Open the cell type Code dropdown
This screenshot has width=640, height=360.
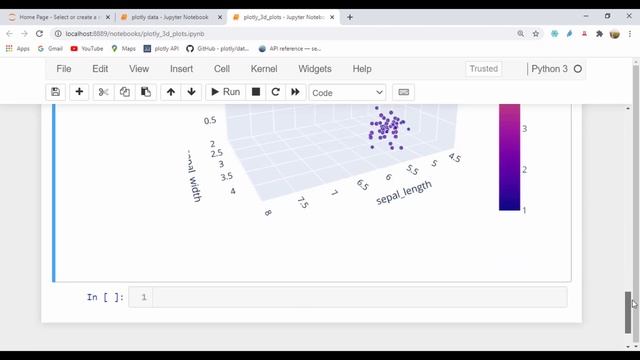coord(347,93)
